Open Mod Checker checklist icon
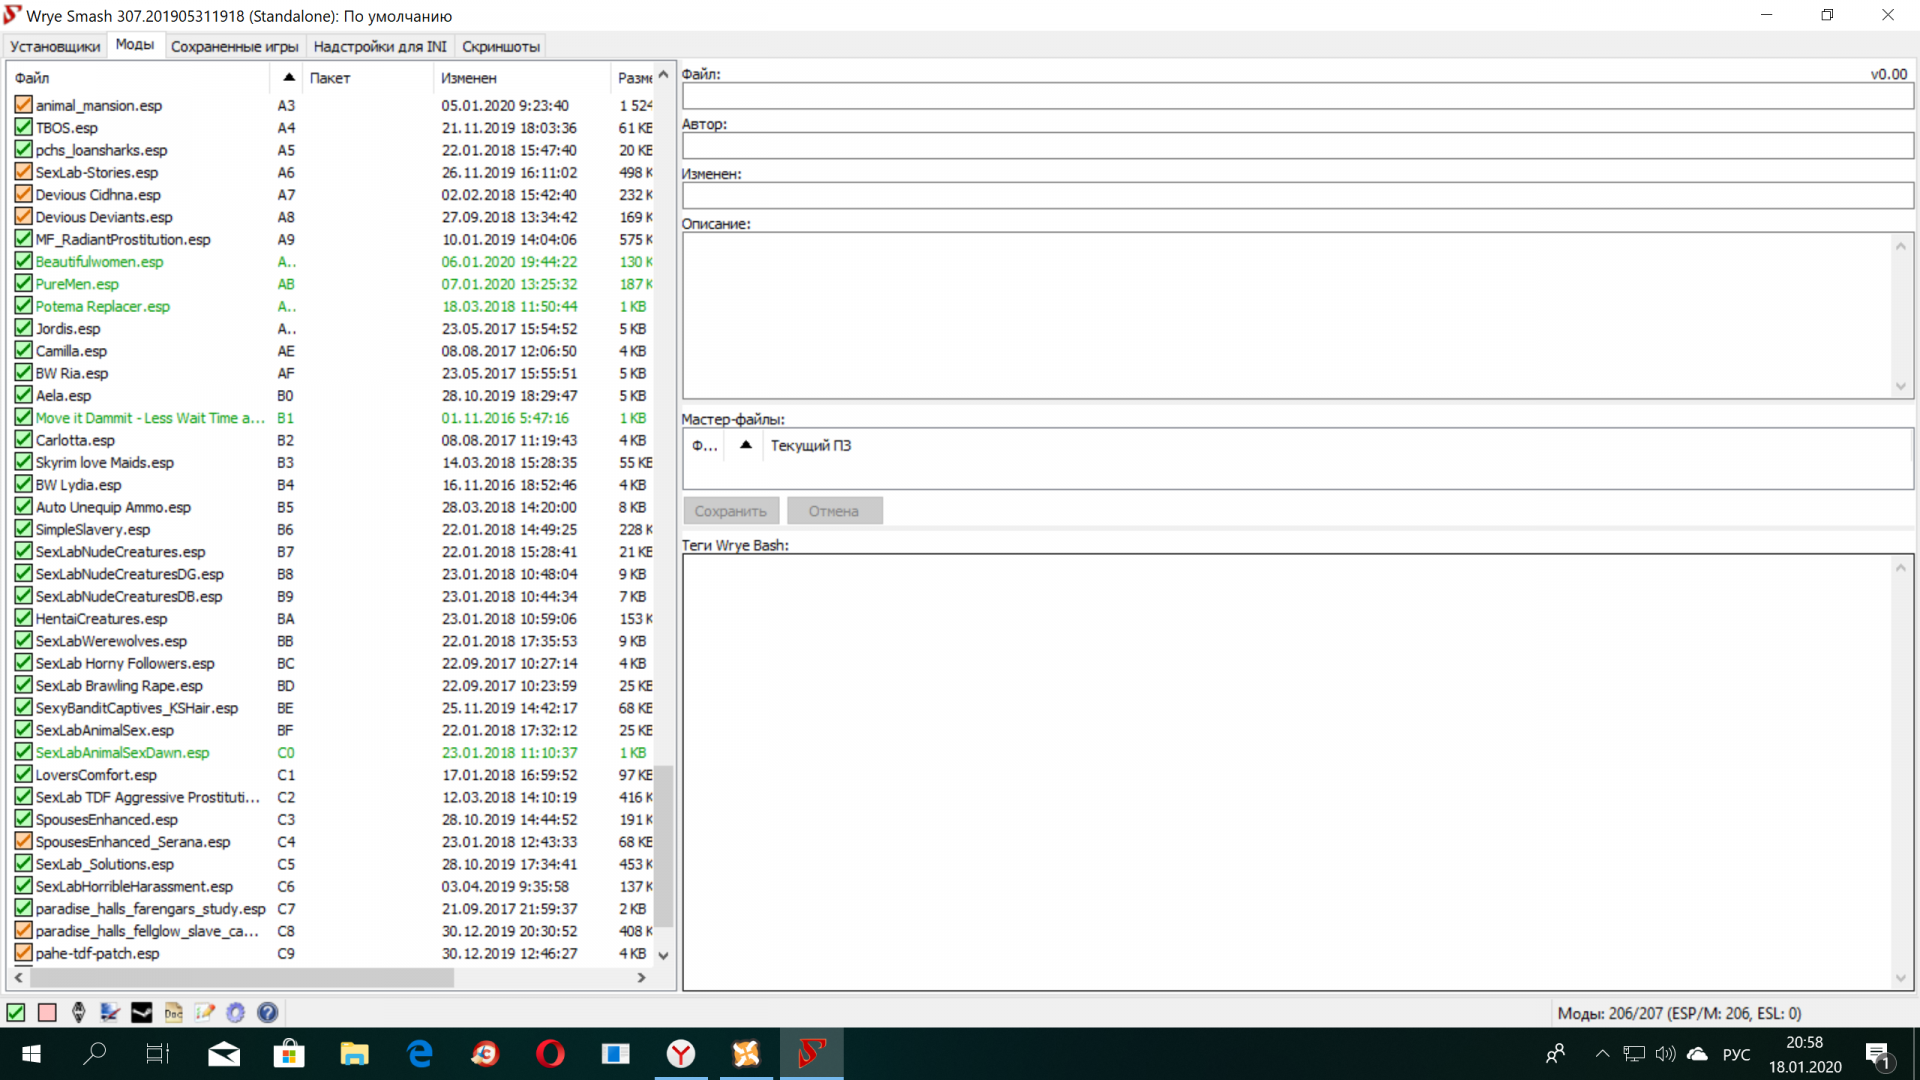Screen dimensions: 1920x1080 coord(205,1012)
